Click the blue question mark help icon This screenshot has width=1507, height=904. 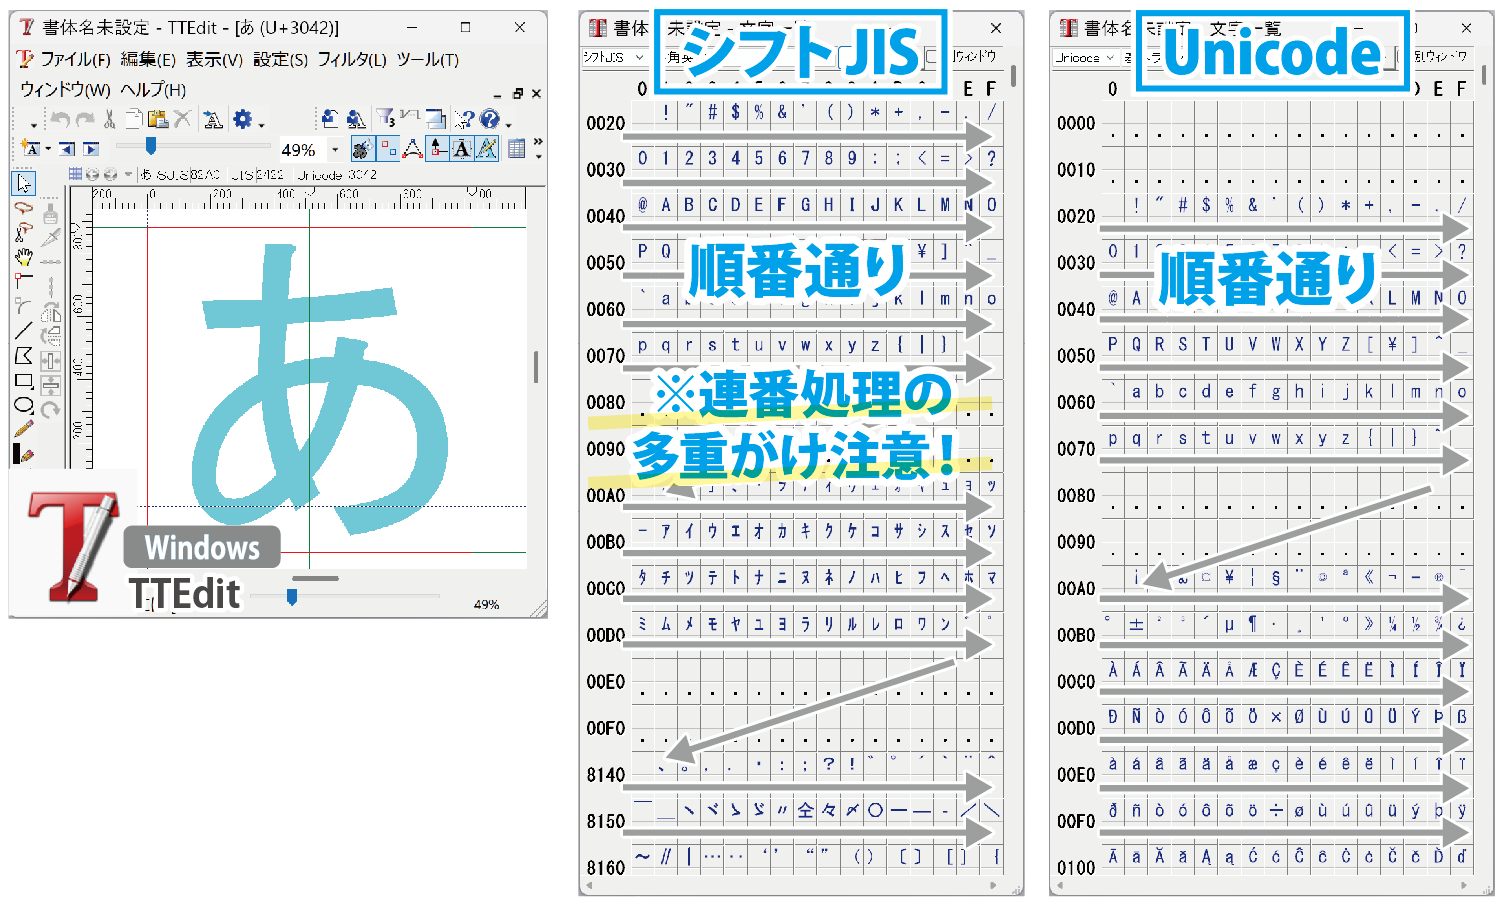click(x=490, y=119)
